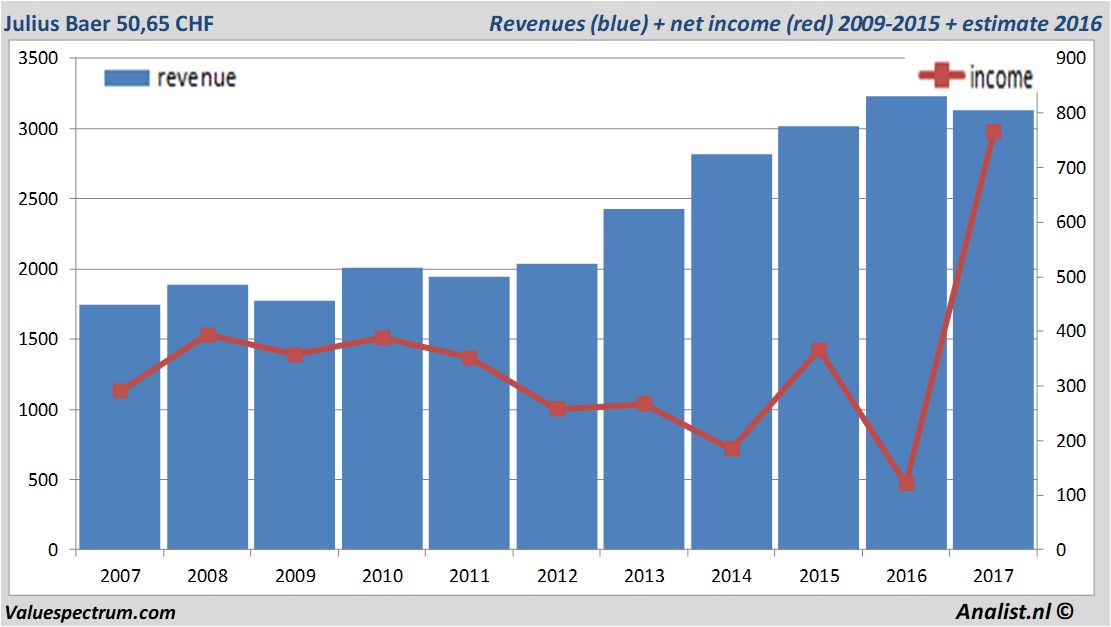Select the 2009 revenue bar
The width and height of the screenshot is (1111, 627).
[295, 425]
